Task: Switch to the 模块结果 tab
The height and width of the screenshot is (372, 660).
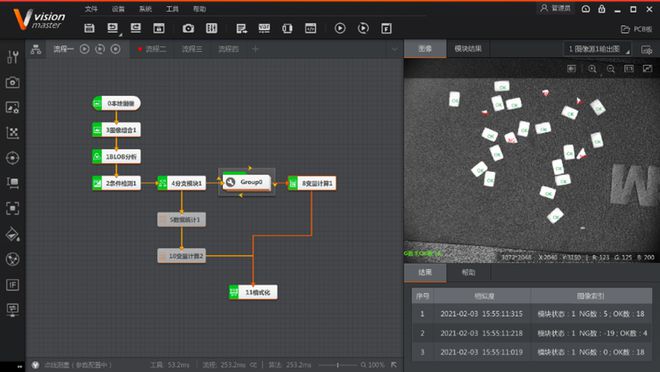Action: [x=468, y=49]
